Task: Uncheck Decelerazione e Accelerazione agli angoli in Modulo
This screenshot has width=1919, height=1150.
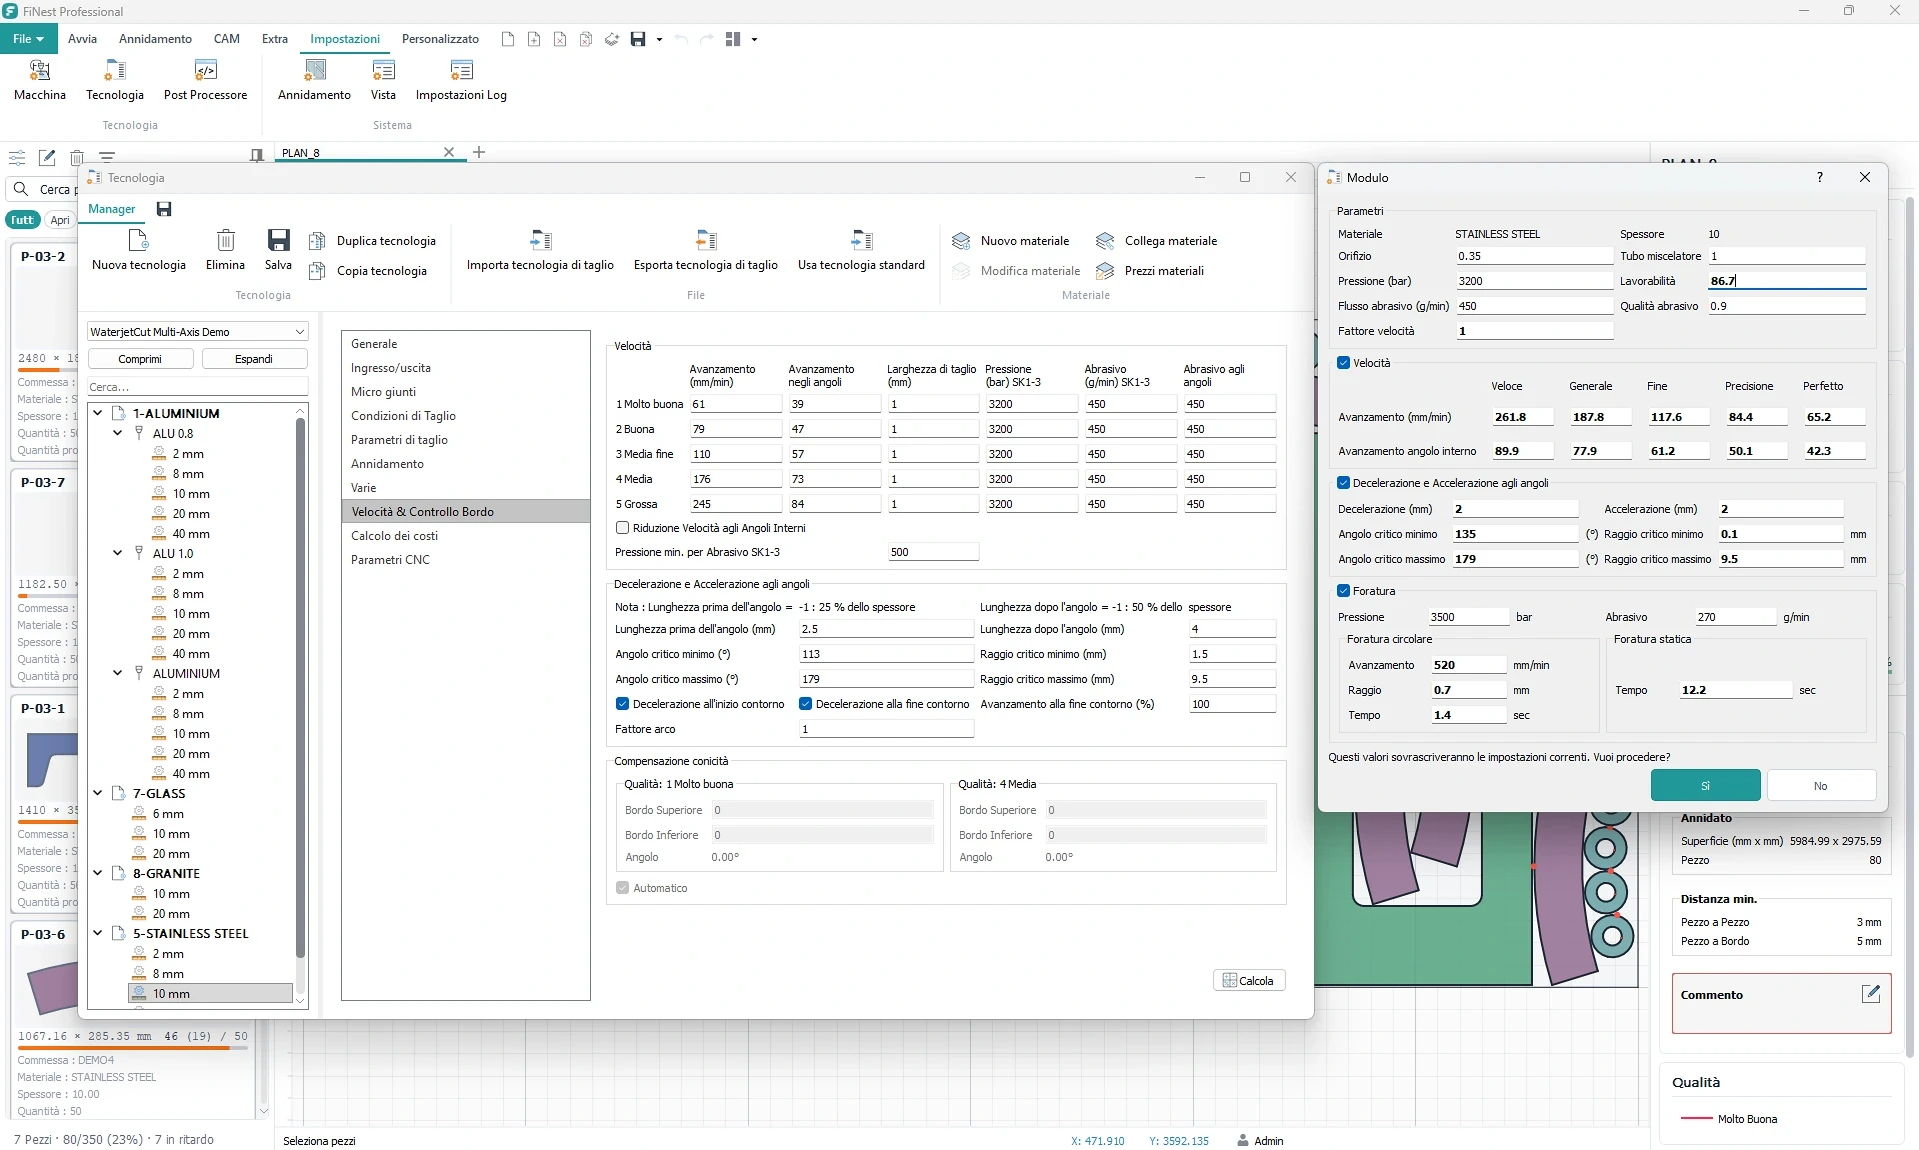Action: pos(1344,483)
